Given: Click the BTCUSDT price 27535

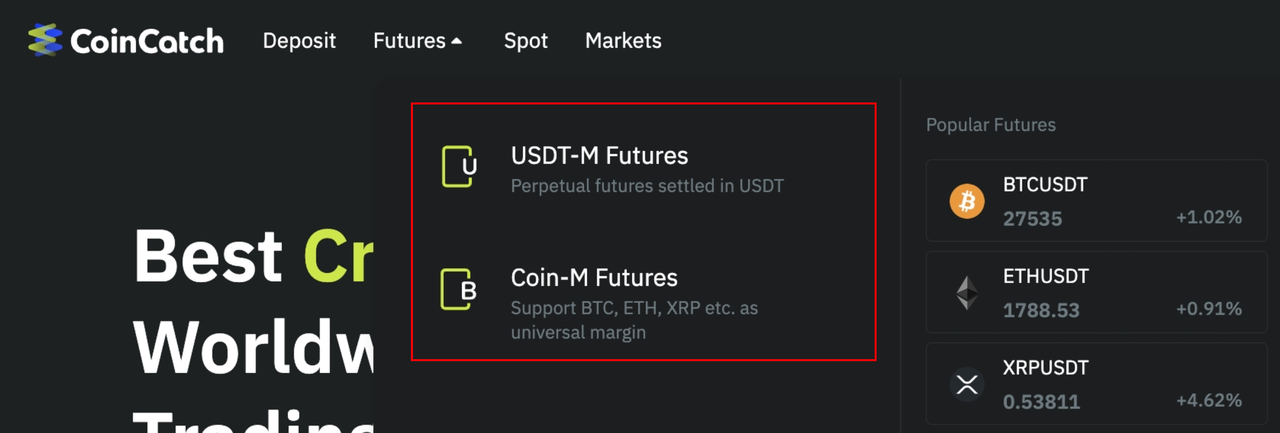Looking at the screenshot, I should pos(1032,218).
